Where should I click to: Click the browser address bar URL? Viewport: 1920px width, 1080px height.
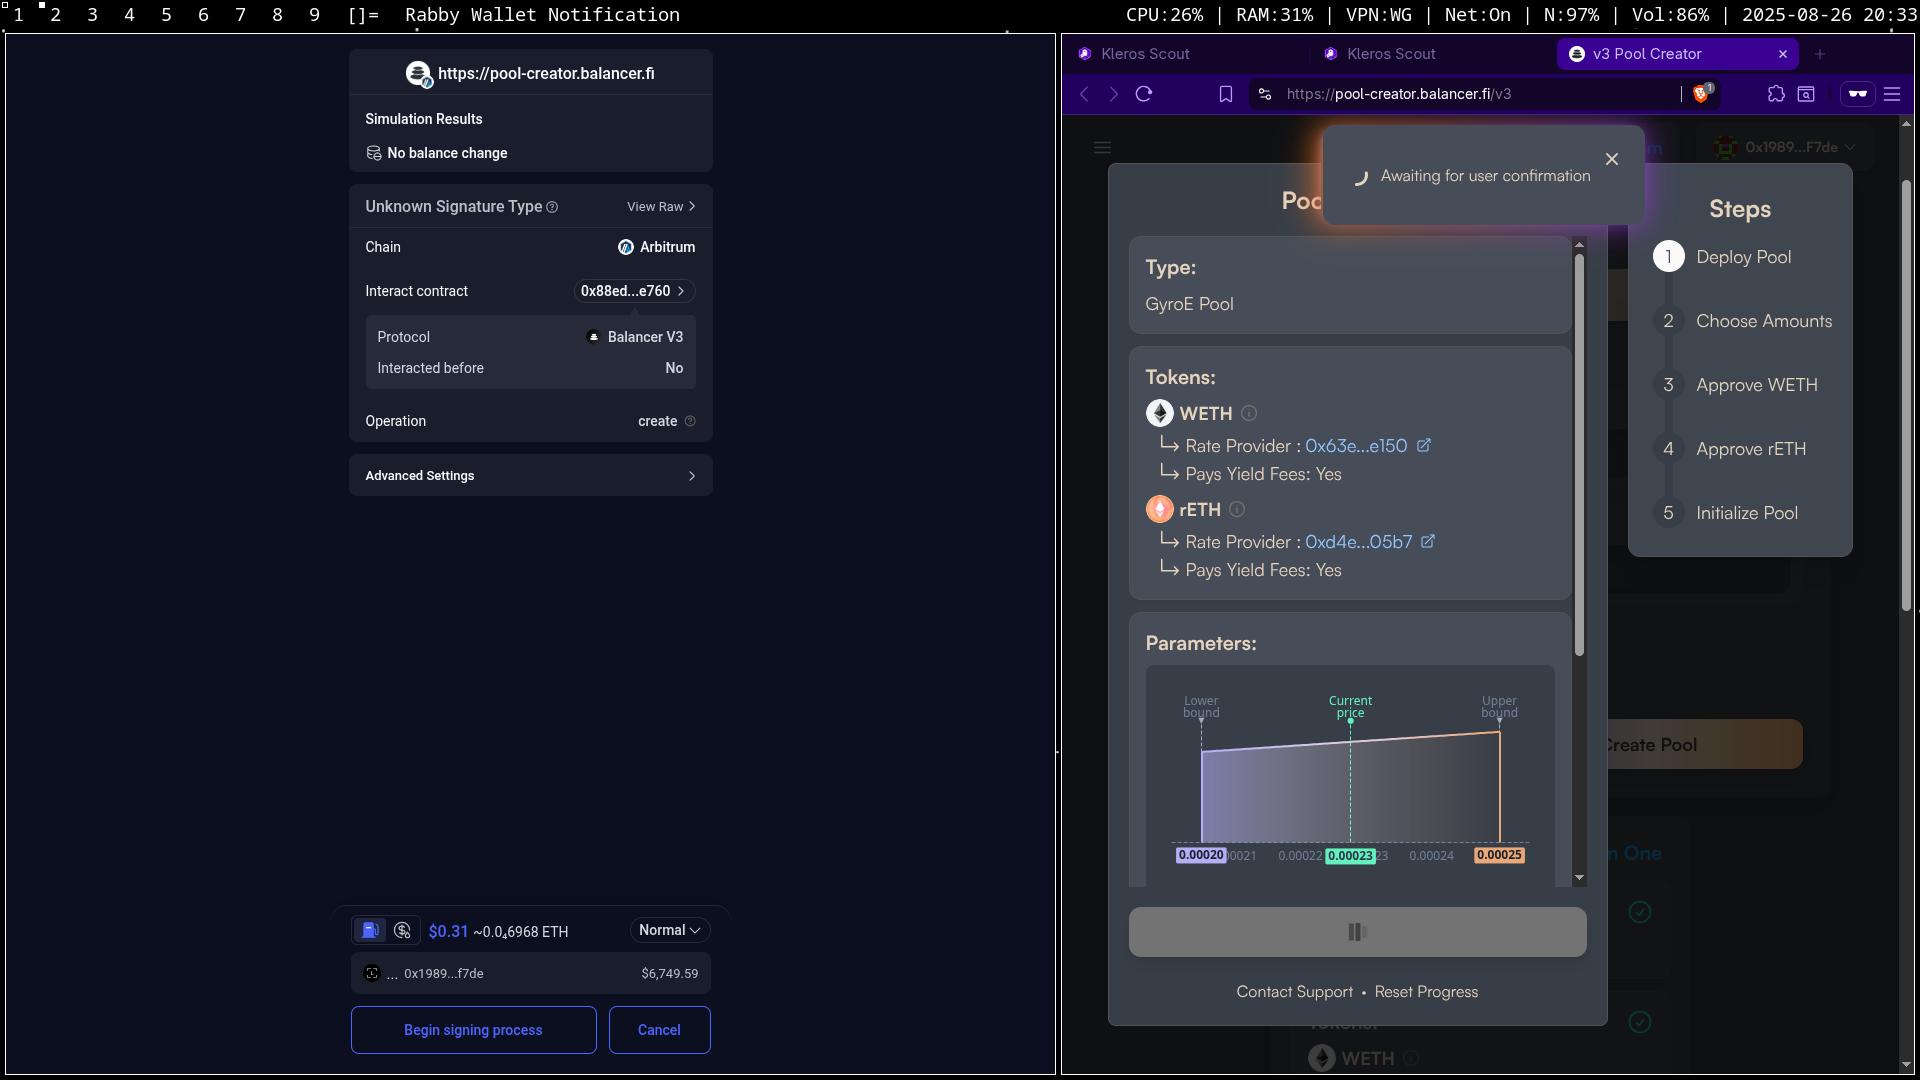pyautogui.click(x=1398, y=94)
